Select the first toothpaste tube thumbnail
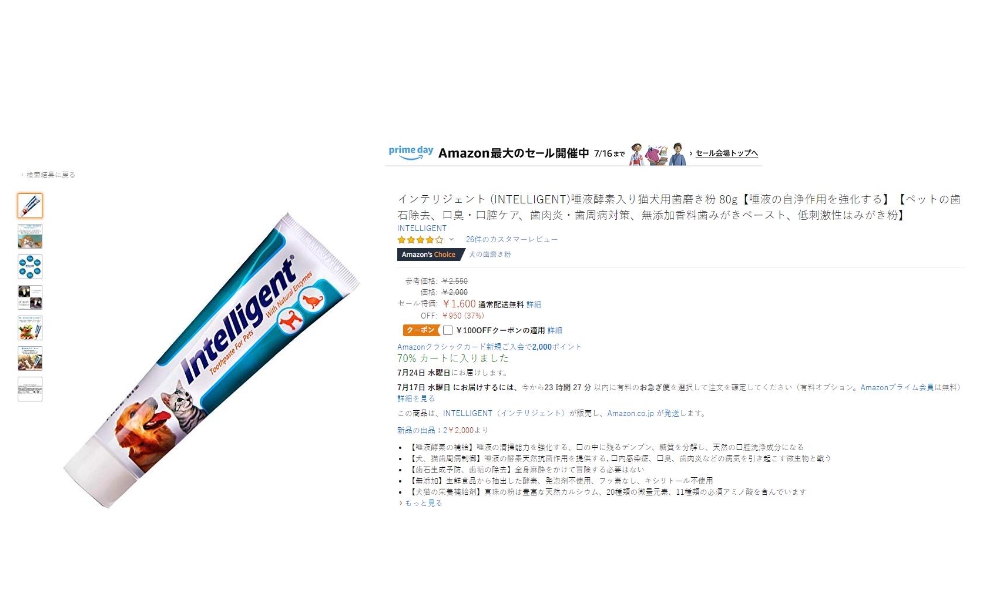 (x=30, y=205)
